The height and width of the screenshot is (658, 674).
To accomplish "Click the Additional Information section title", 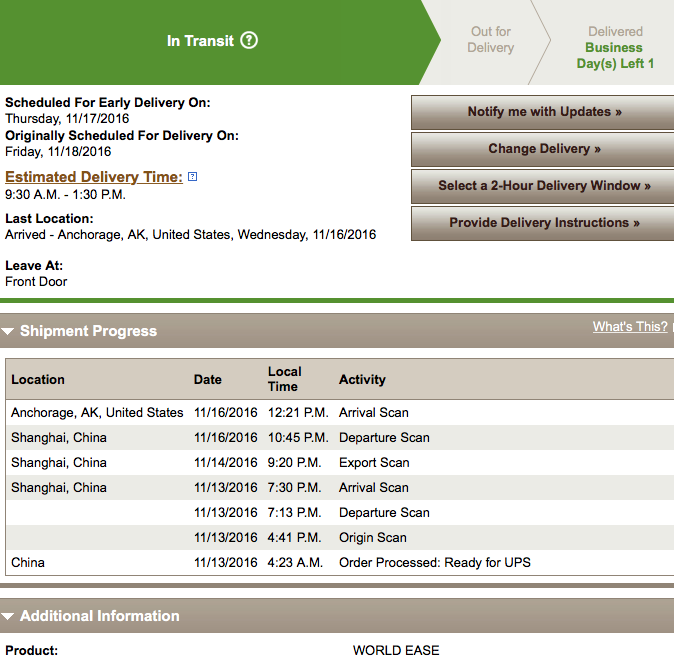I will (x=100, y=616).
